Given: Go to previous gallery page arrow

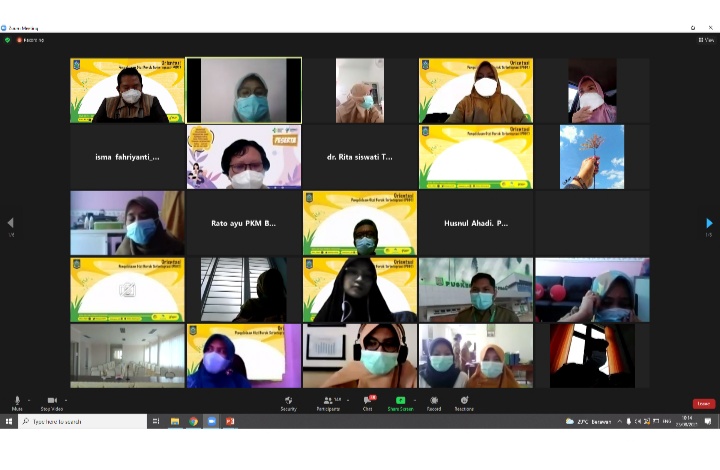Looking at the screenshot, I should pos(10,224).
